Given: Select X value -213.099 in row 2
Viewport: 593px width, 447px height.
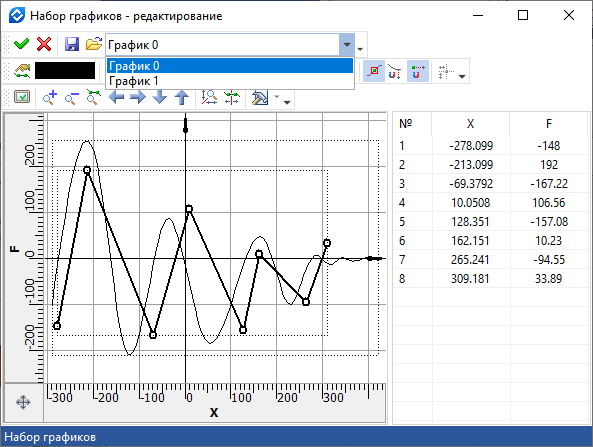Looking at the screenshot, I should click(471, 165).
